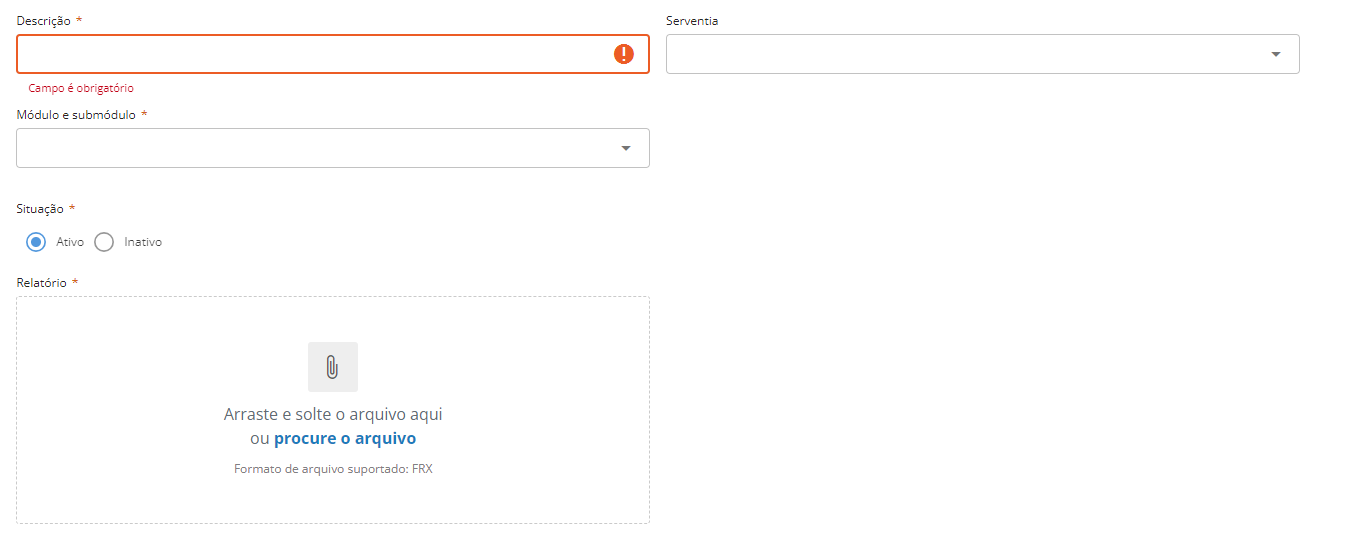
Task: Click the Relatório file drop zone area
Action: [333, 410]
